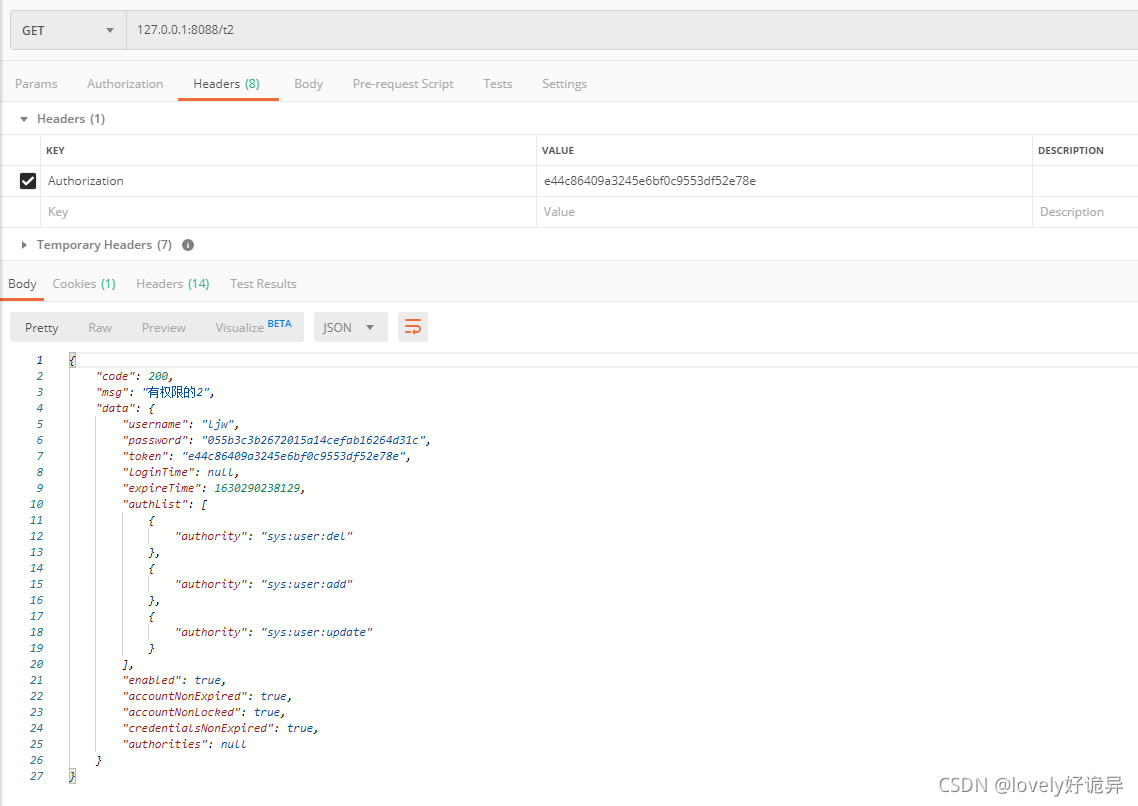1138x806 pixels.
Task: Click the Description placeholder field
Action: [1085, 212]
